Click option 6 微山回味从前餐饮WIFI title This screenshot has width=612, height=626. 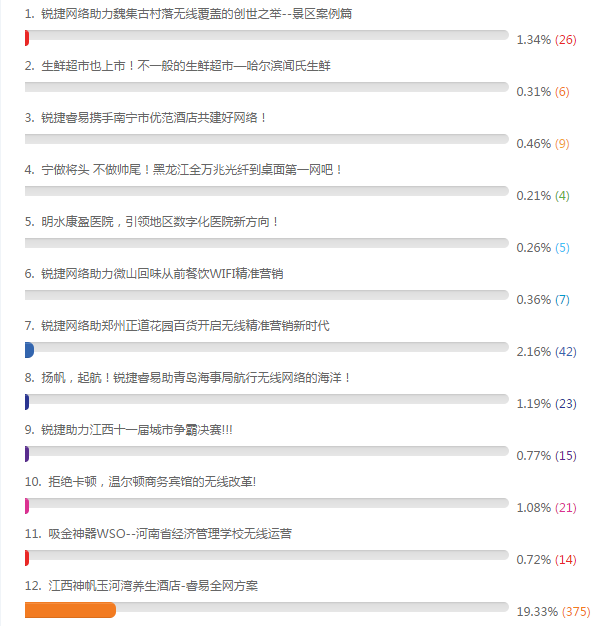tap(154, 274)
